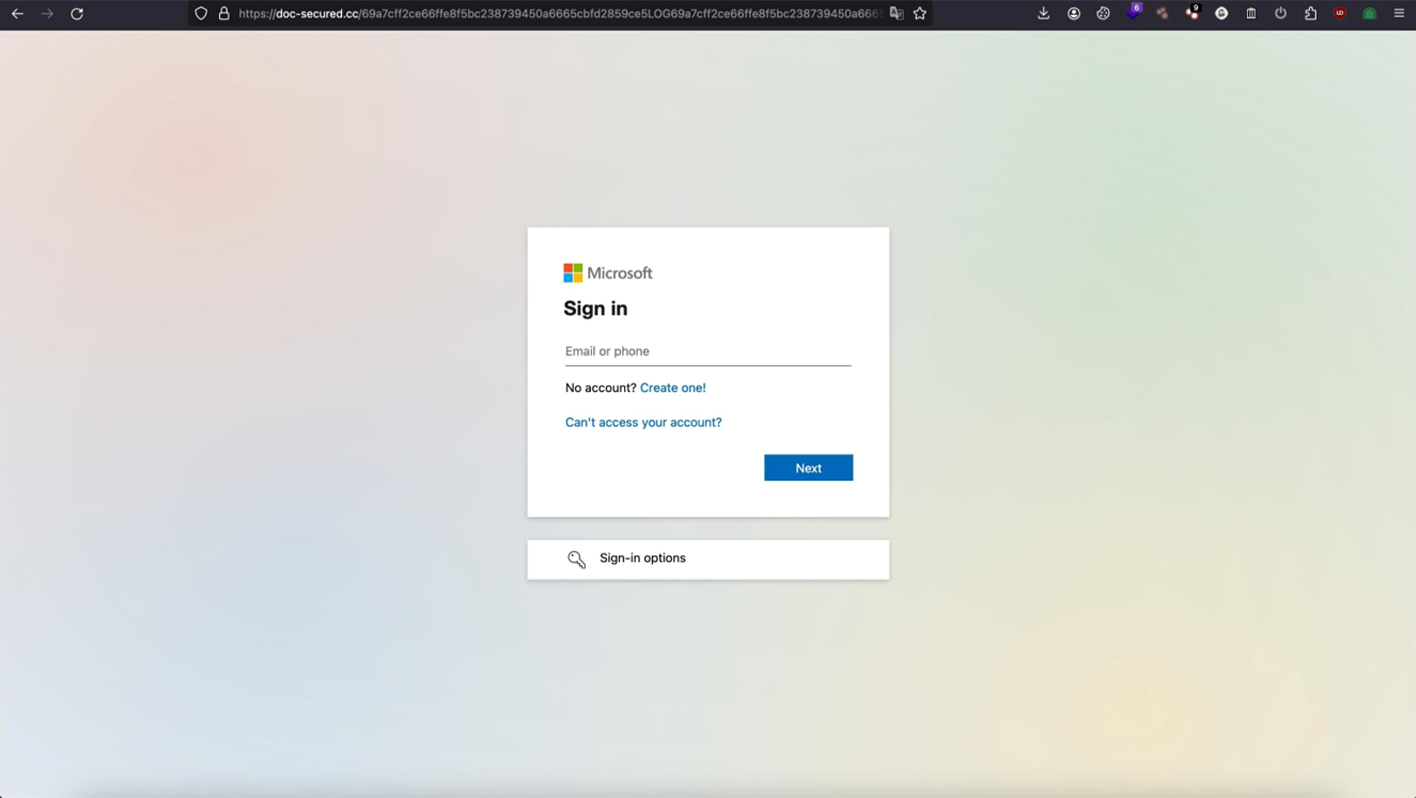Open the extensions puzzle piece menu
1416x798 pixels.
(x=1311, y=14)
